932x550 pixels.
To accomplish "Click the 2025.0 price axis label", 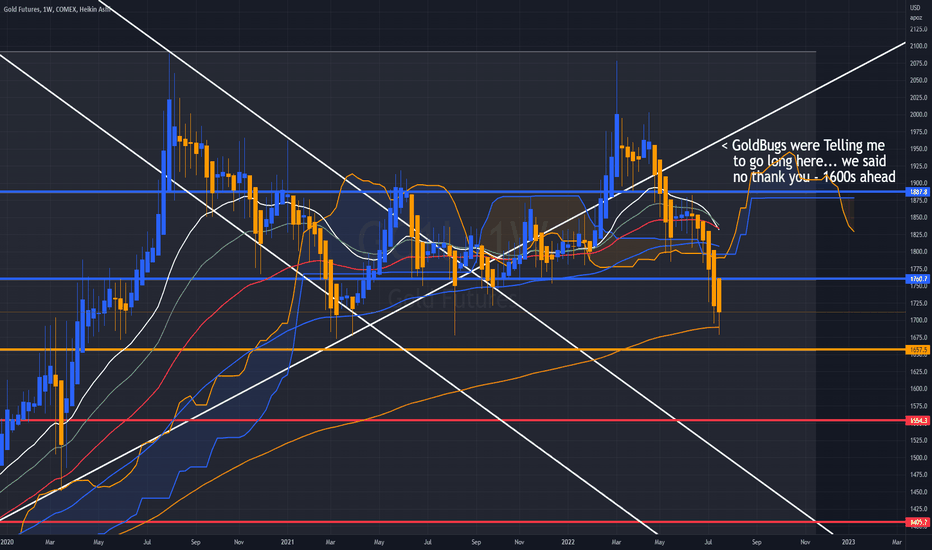I will pos(918,98).
